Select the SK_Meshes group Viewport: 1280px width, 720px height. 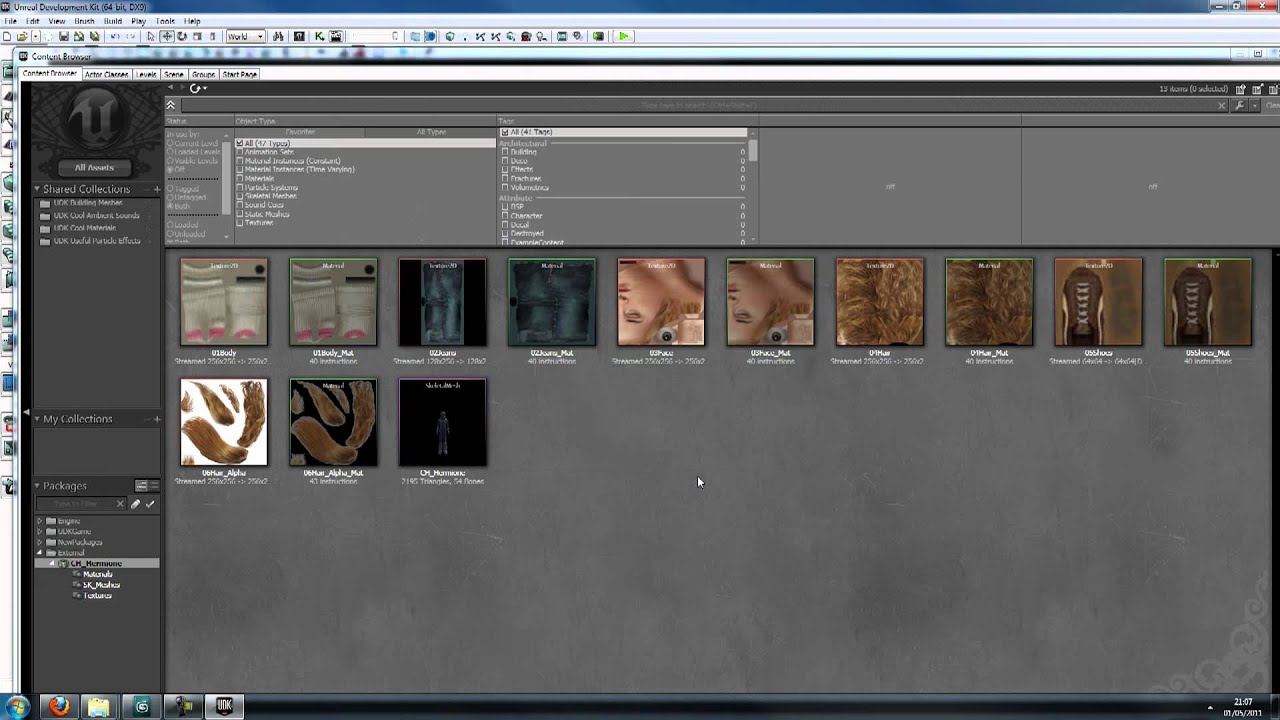click(101, 585)
